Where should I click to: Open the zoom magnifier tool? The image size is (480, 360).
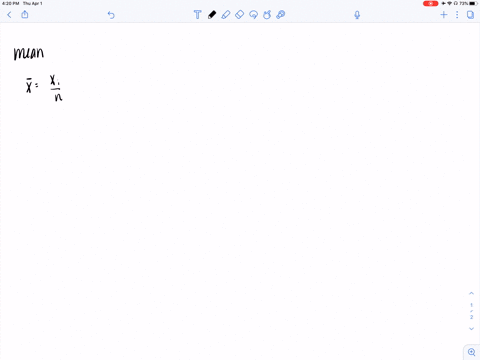point(472,352)
